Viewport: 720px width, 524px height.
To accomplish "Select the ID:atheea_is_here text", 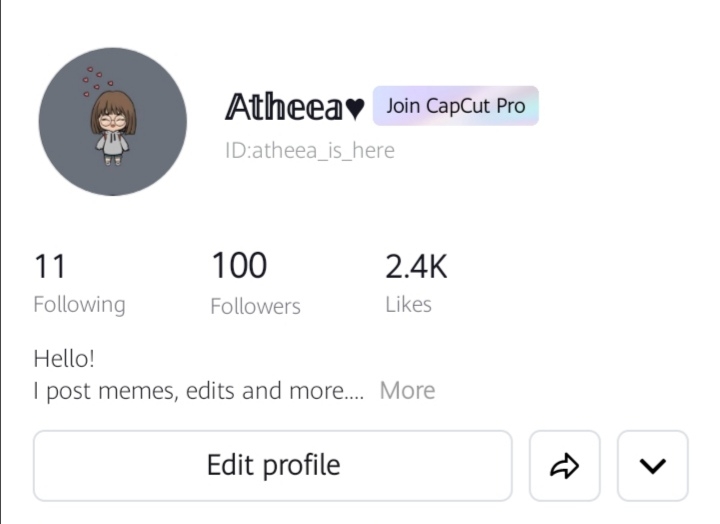I will 310,150.
